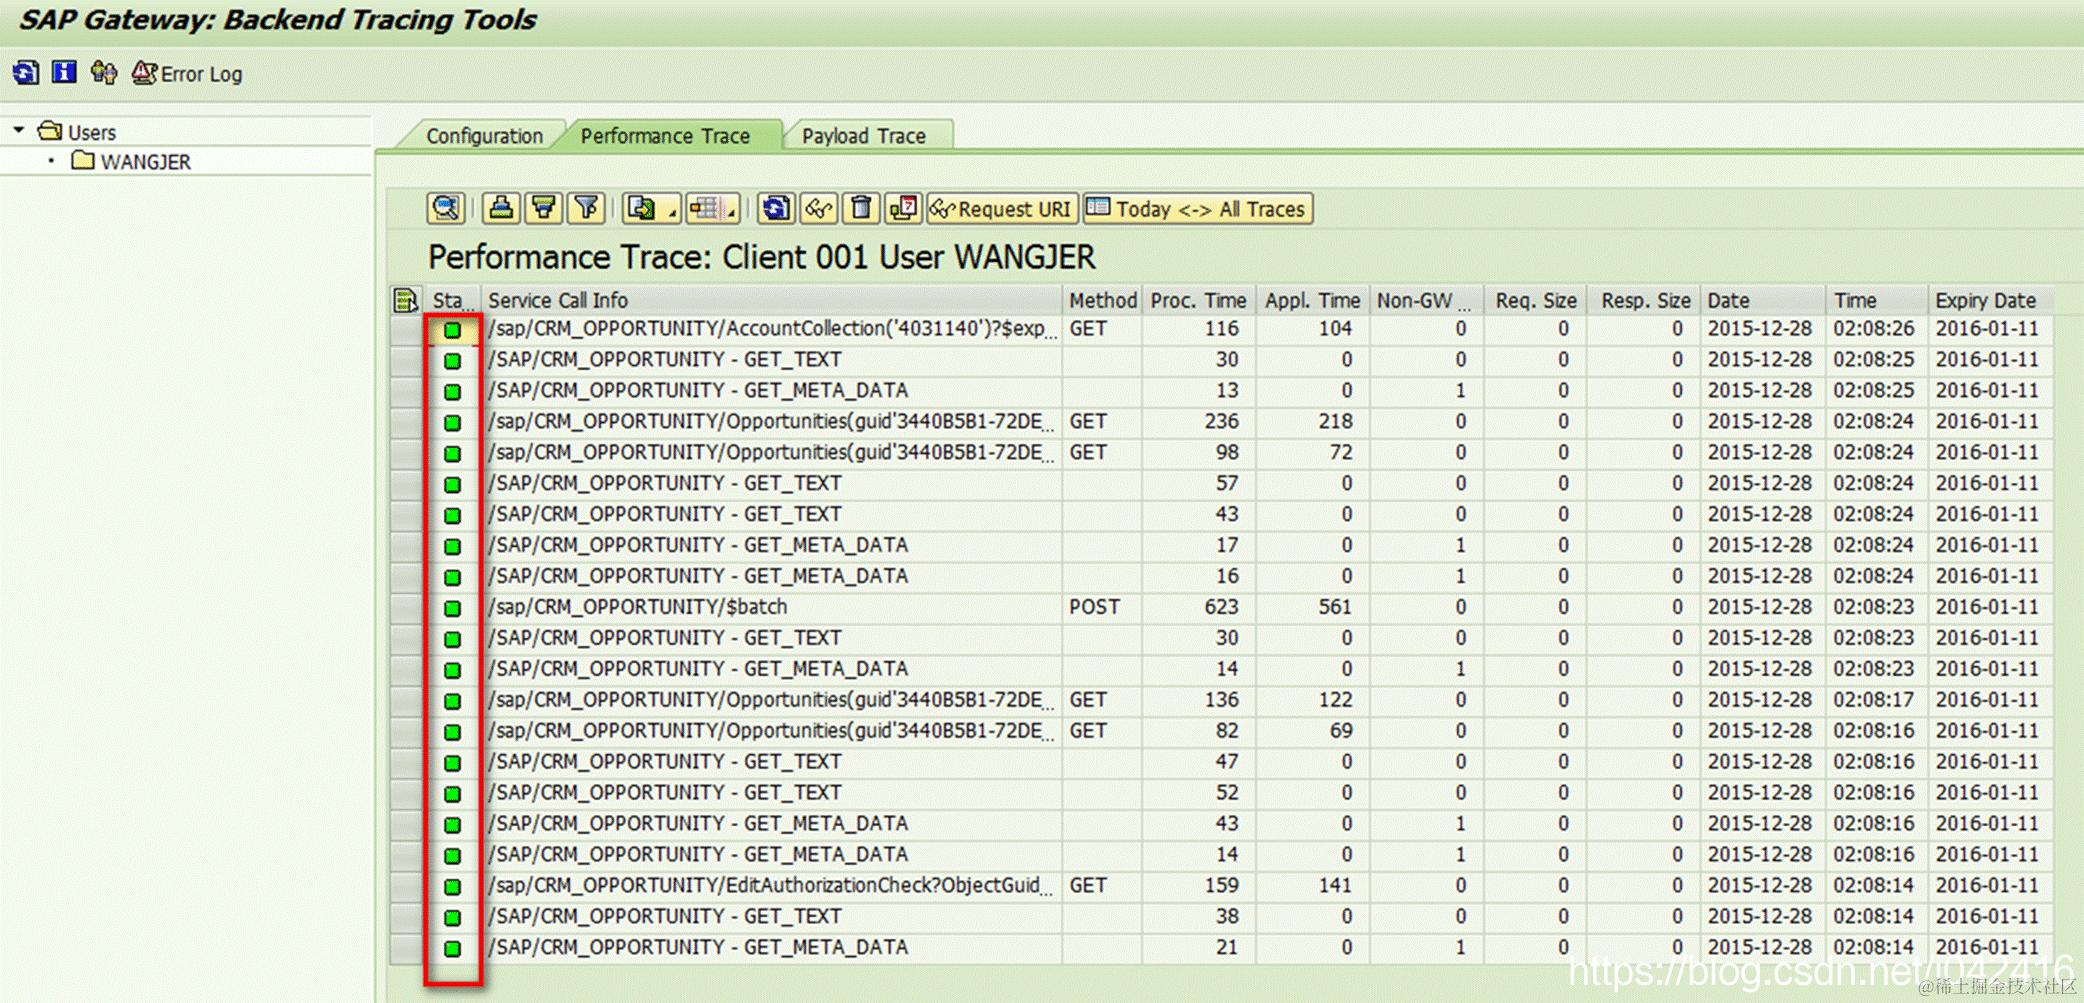Click the Appl. Time column header
This screenshot has width=2084, height=1003.
tap(1311, 300)
